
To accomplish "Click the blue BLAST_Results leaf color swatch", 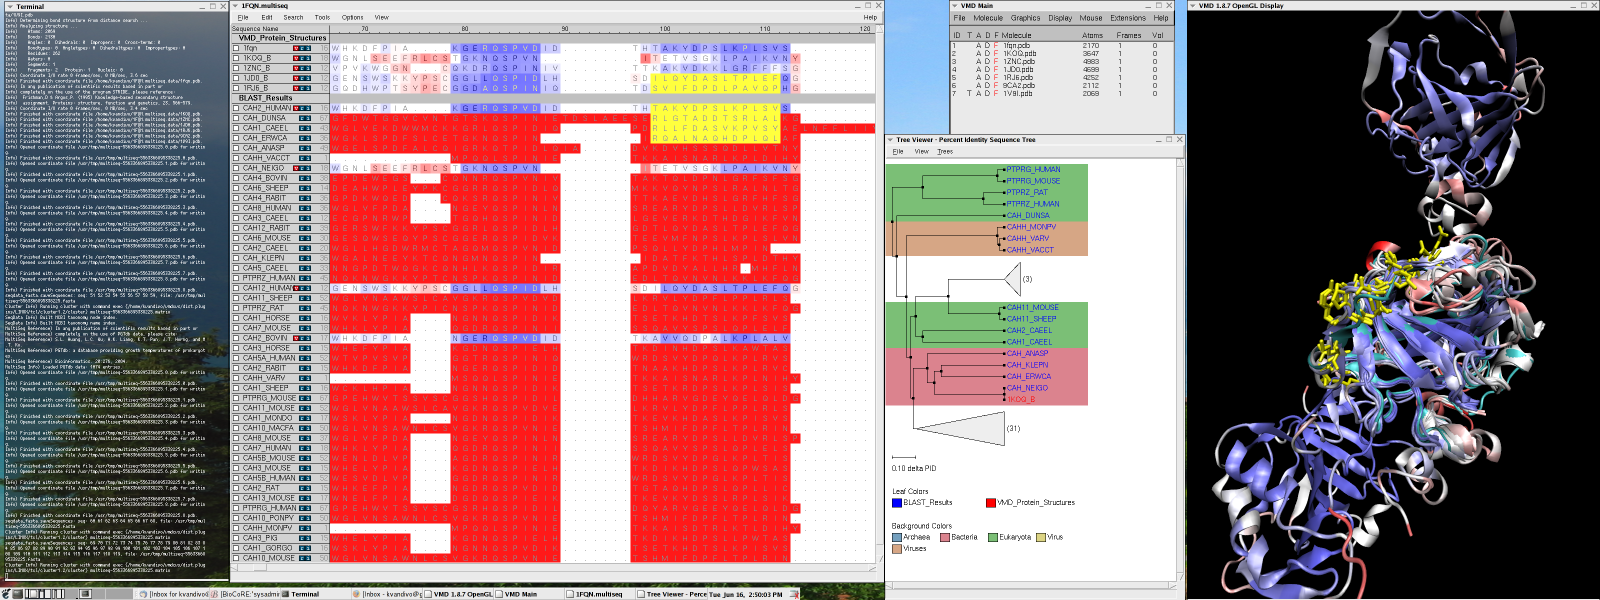I will (x=897, y=503).
